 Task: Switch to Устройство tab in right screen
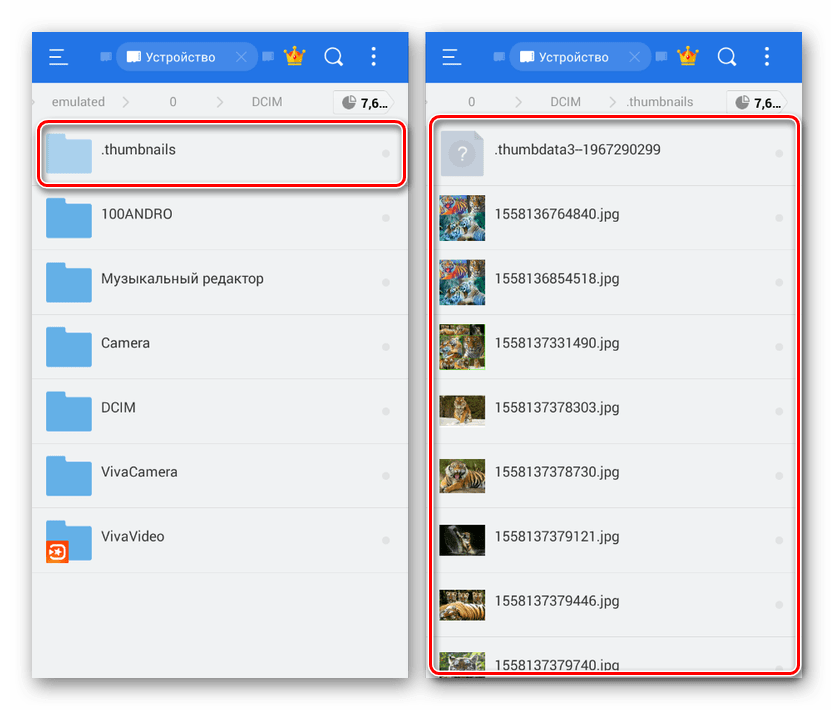[x=573, y=57]
